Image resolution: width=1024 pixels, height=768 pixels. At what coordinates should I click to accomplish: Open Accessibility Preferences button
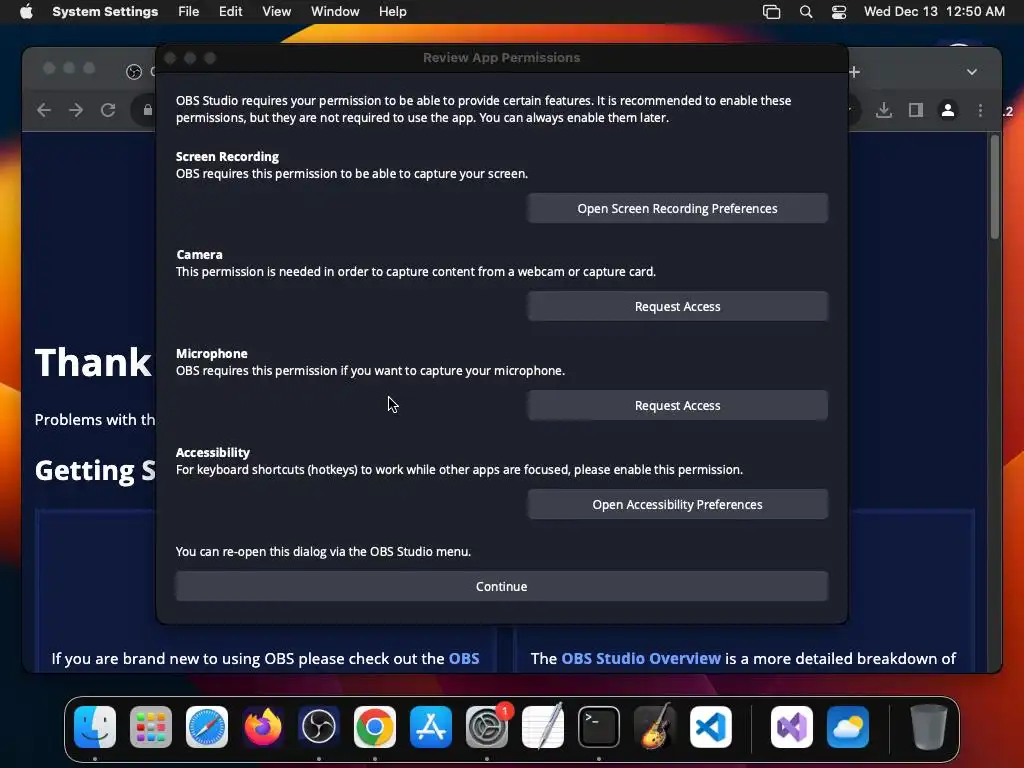coord(677,504)
